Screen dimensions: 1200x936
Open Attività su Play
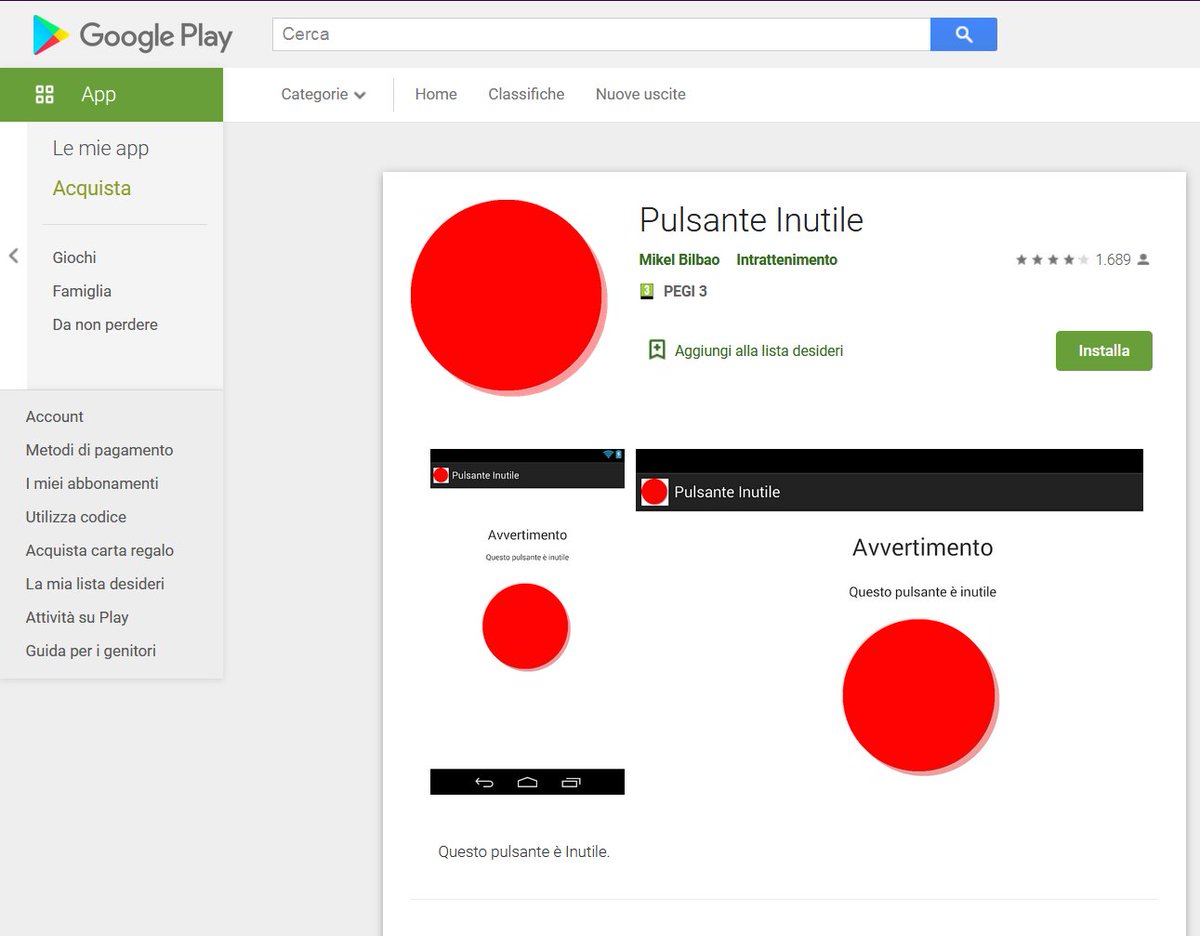(77, 618)
